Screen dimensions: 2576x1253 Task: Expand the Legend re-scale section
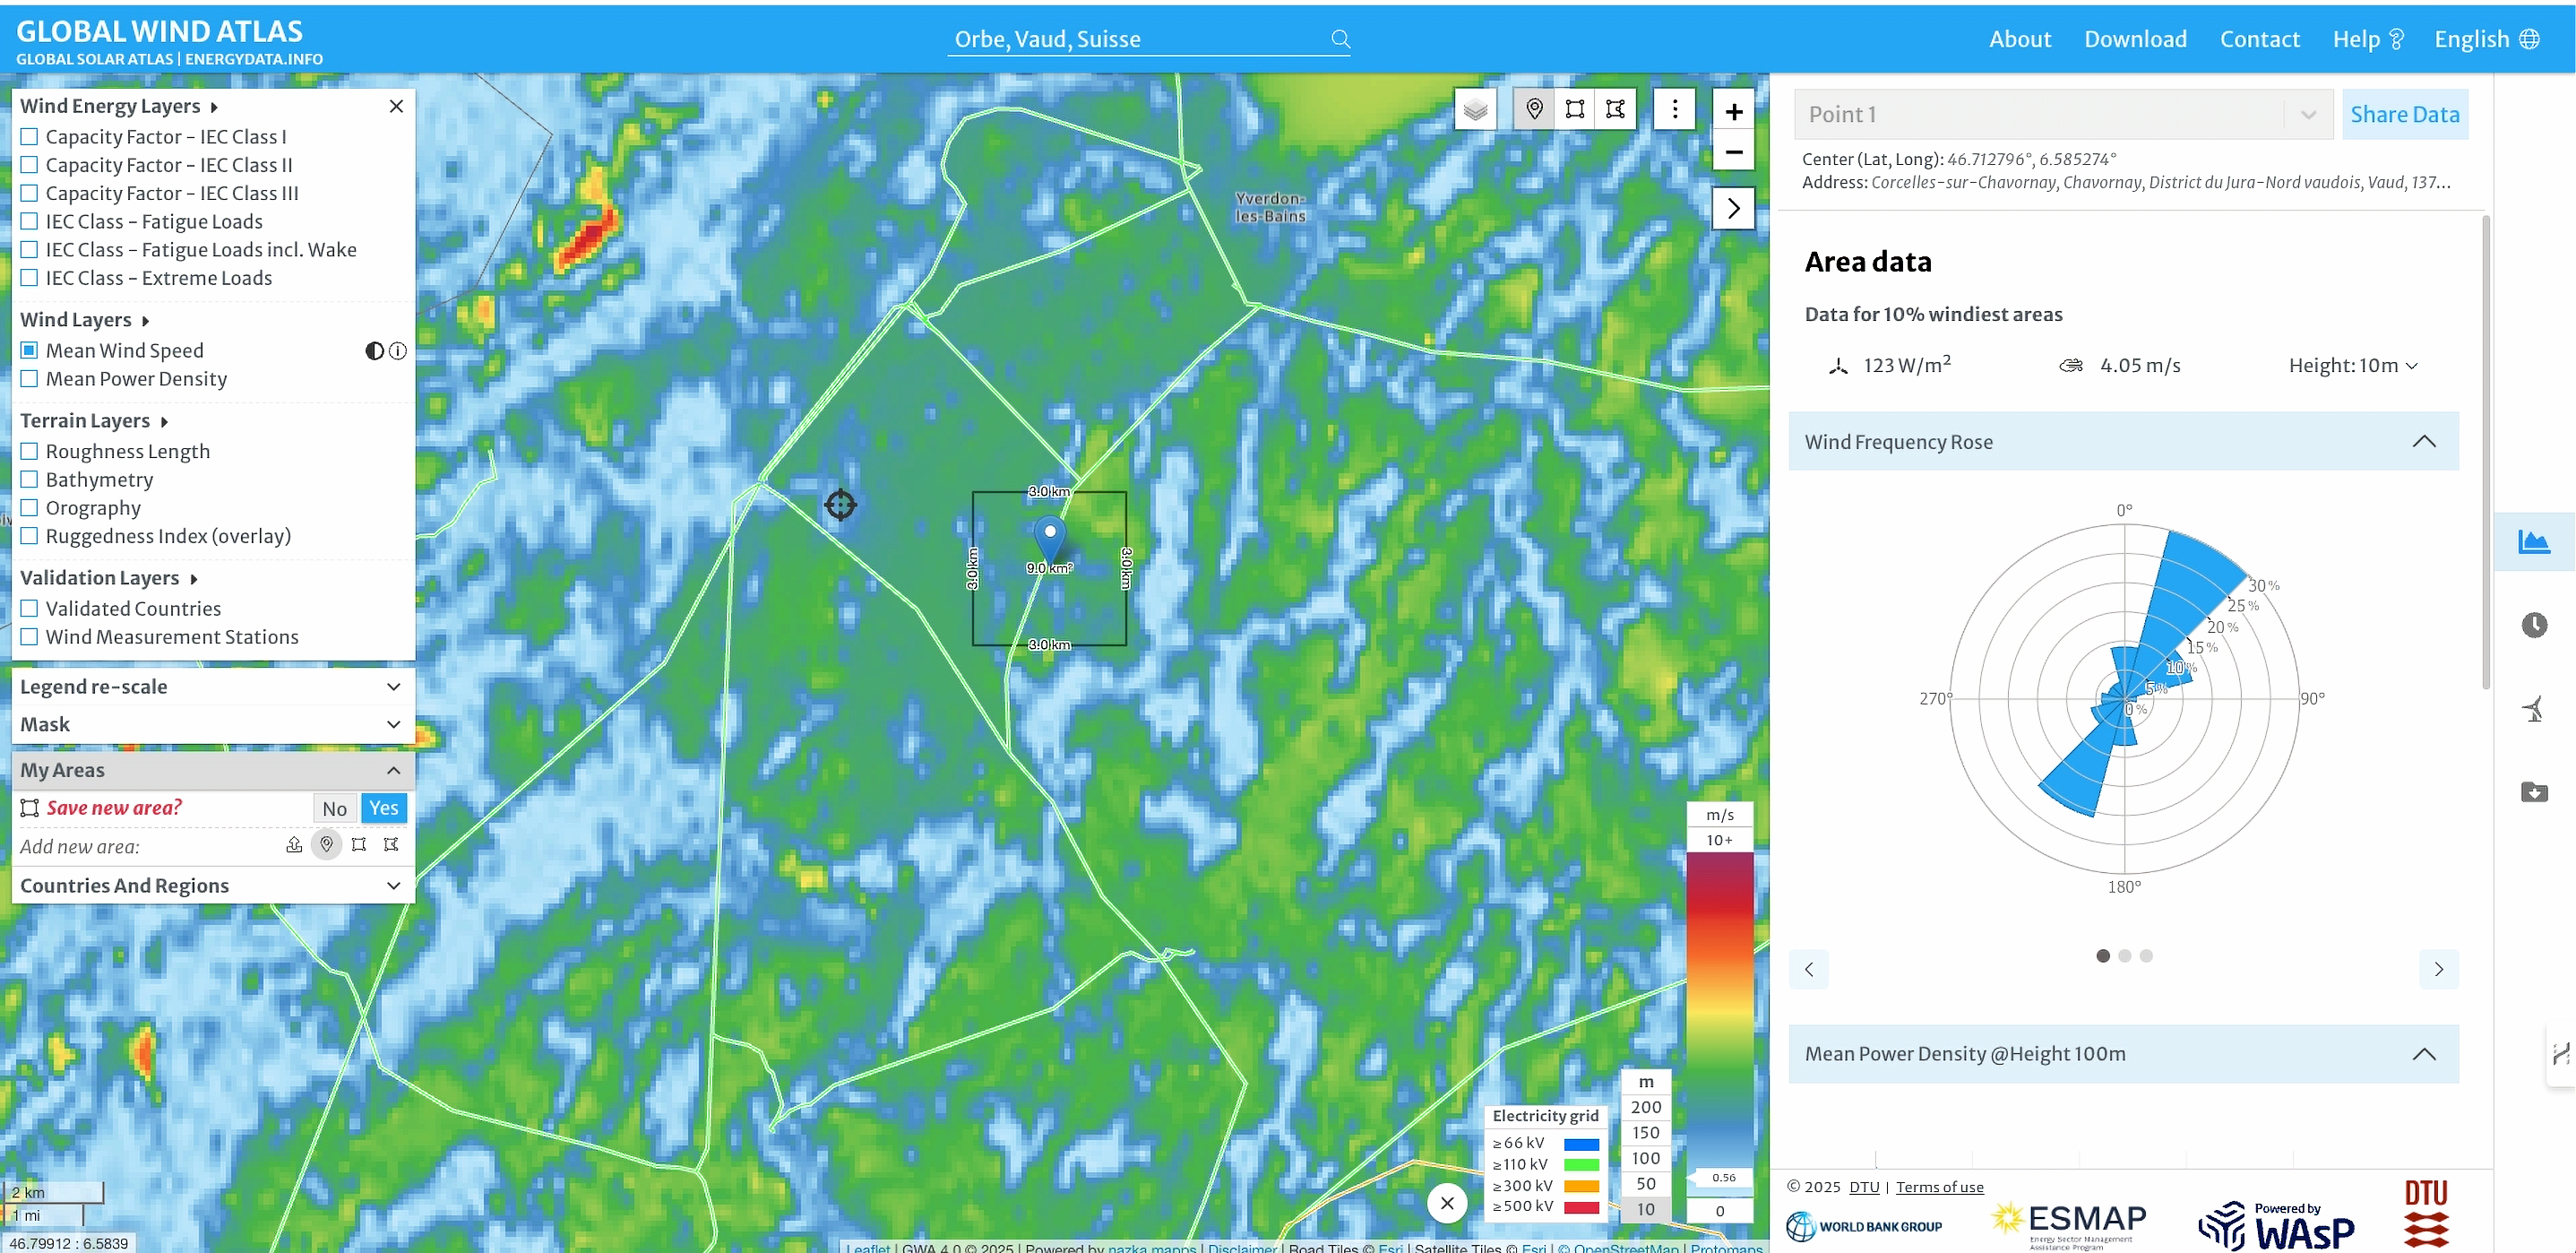211,687
